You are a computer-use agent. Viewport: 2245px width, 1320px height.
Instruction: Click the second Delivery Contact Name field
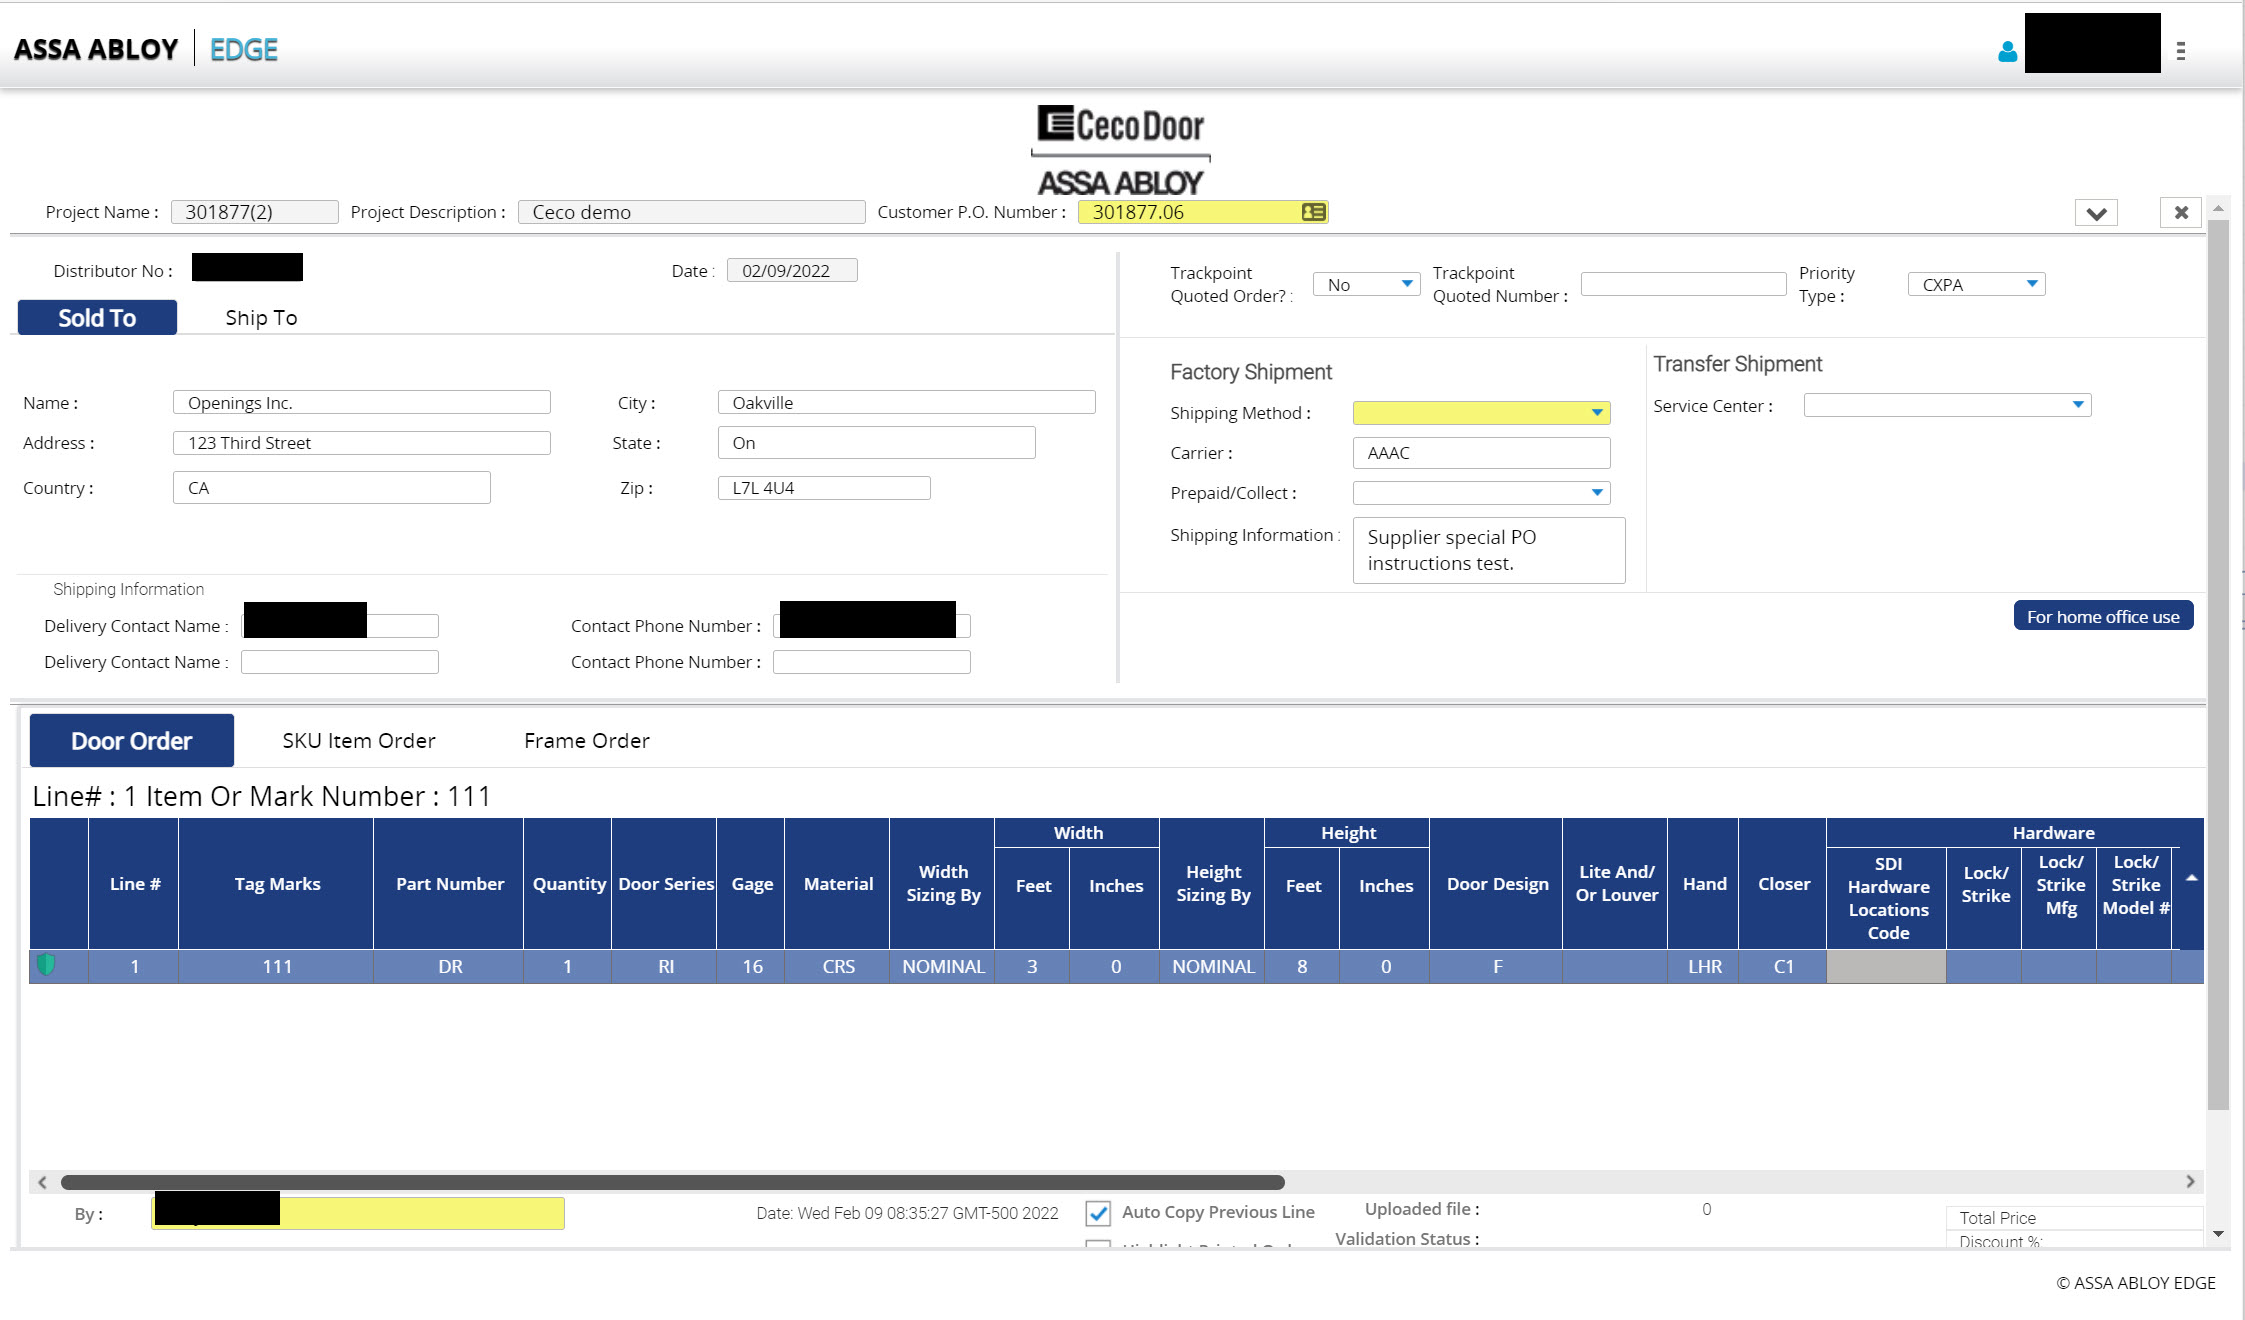click(339, 662)
